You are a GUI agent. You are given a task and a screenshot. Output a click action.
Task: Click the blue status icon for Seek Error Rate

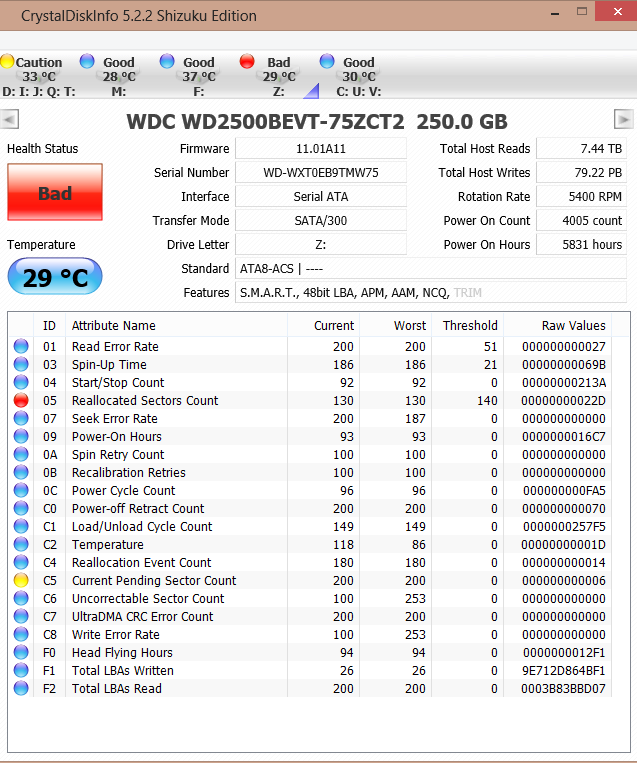point(21,418)
